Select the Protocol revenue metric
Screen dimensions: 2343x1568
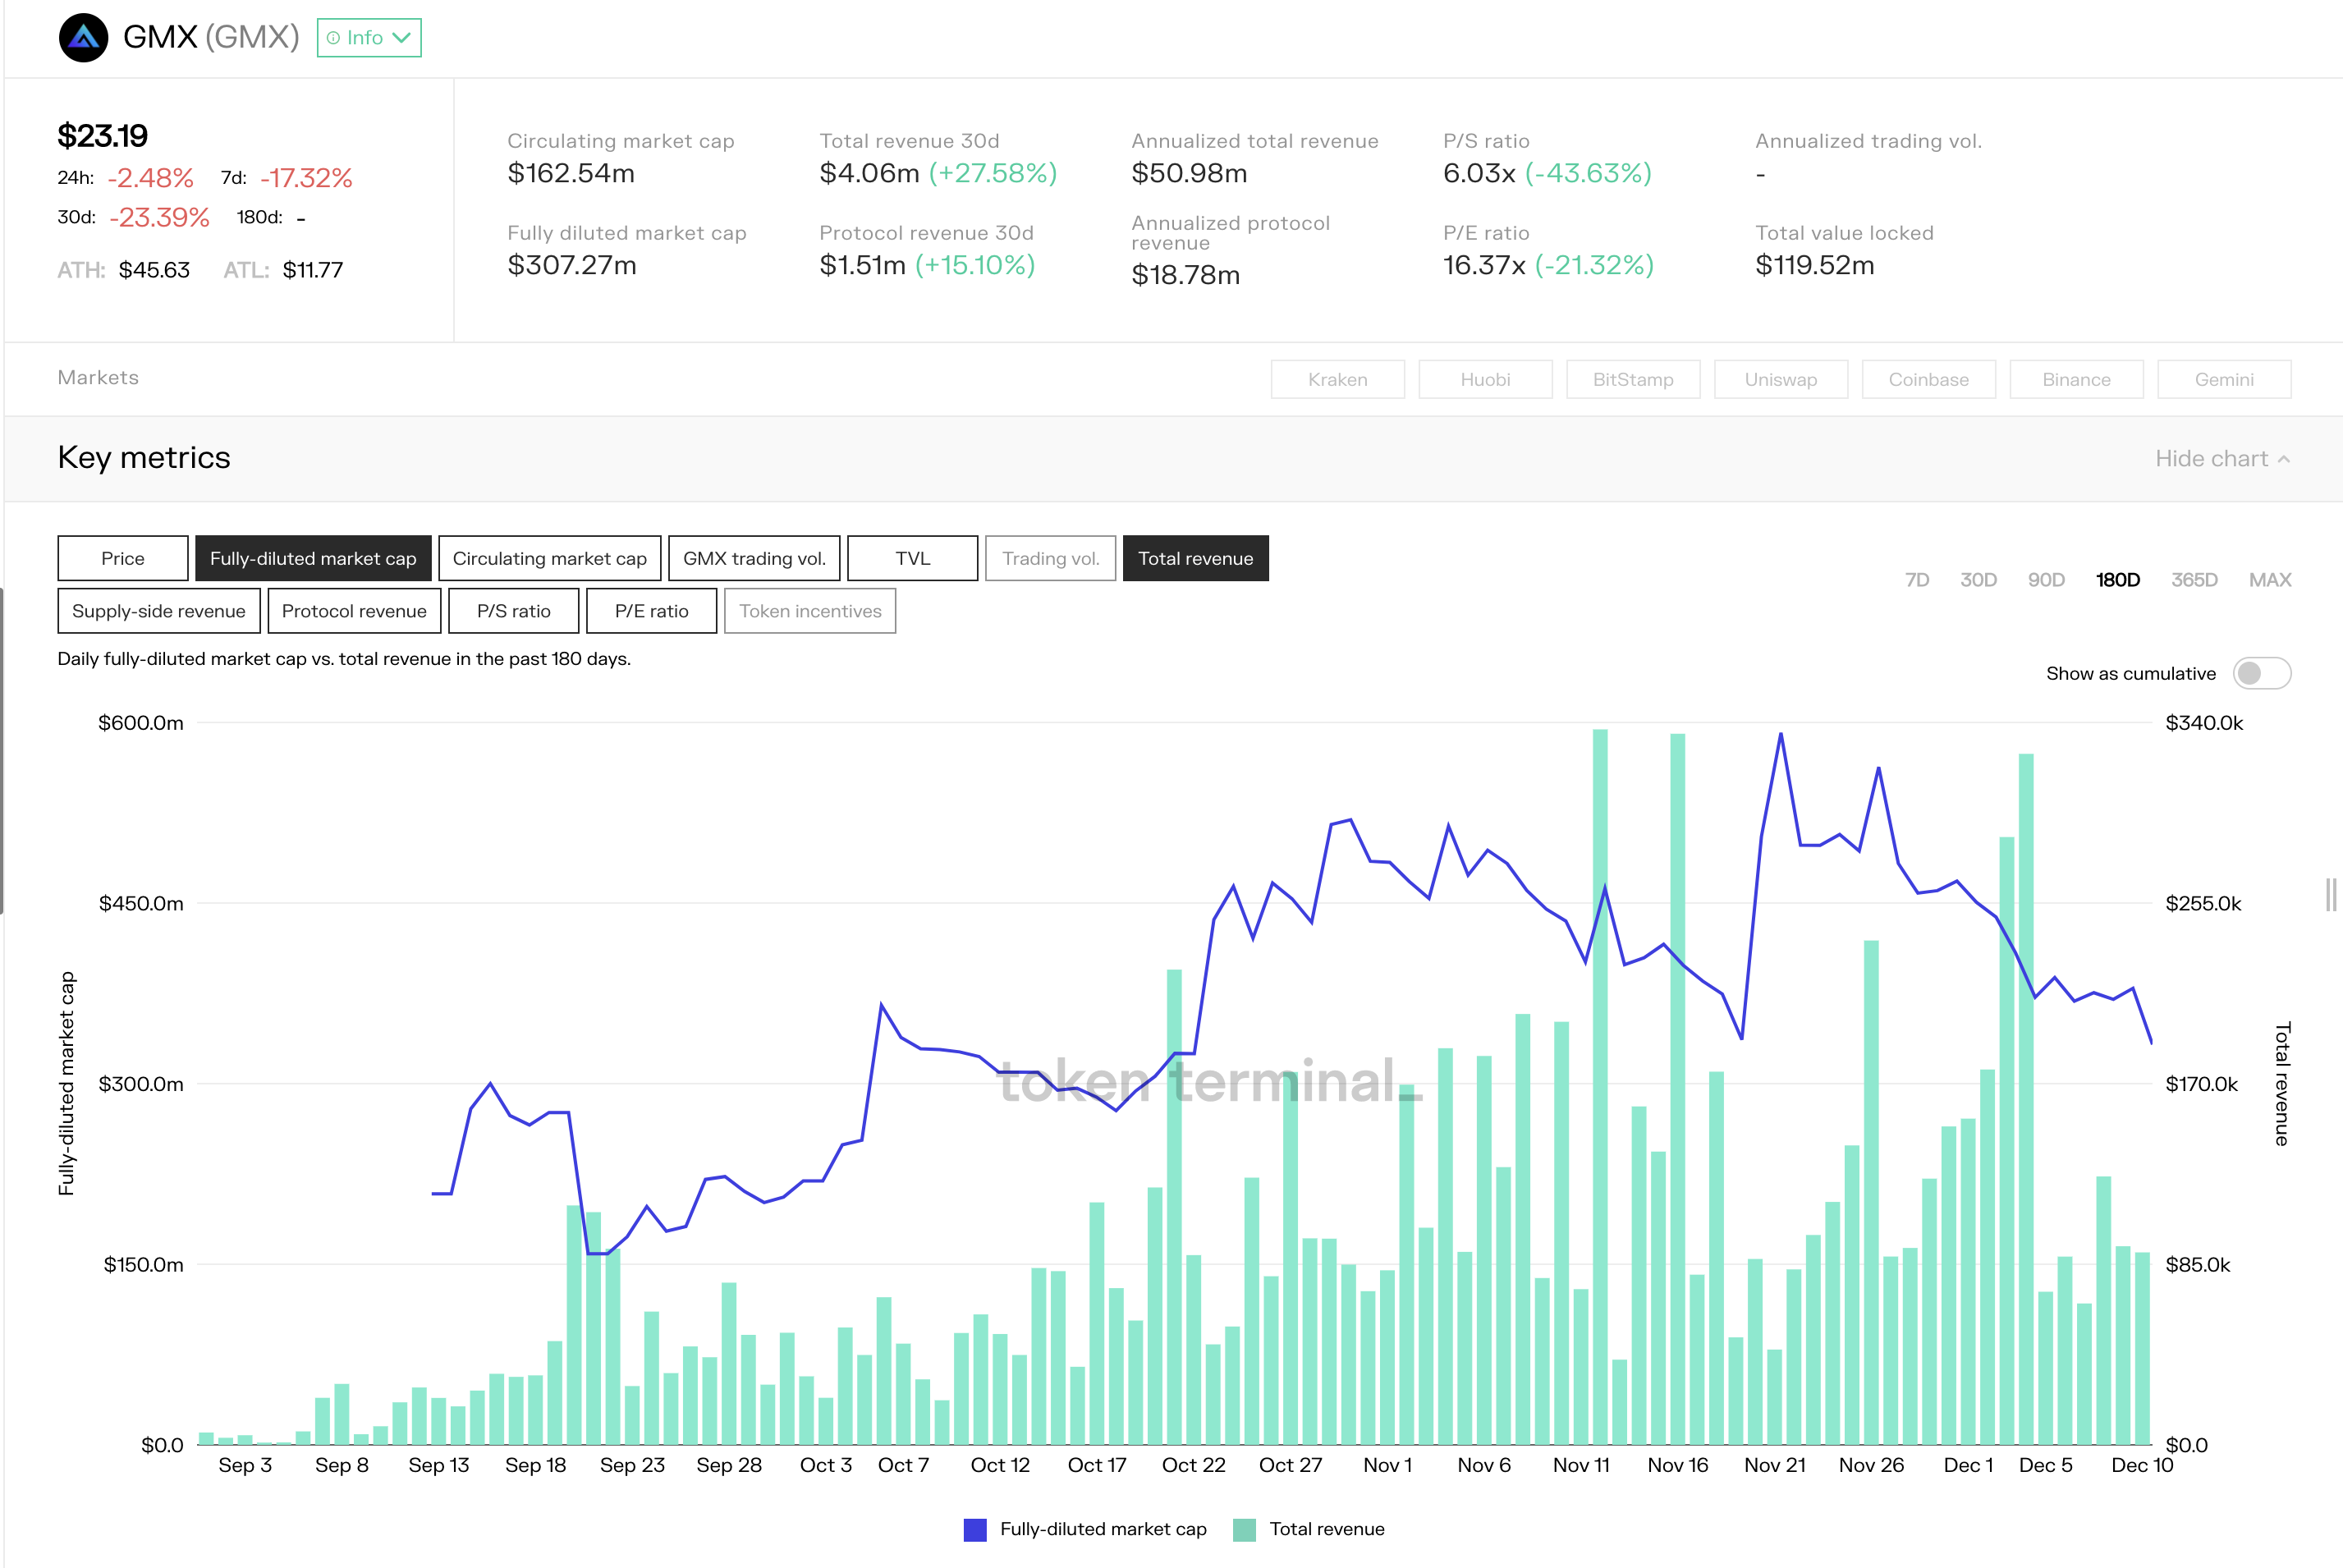pos(354,611)
